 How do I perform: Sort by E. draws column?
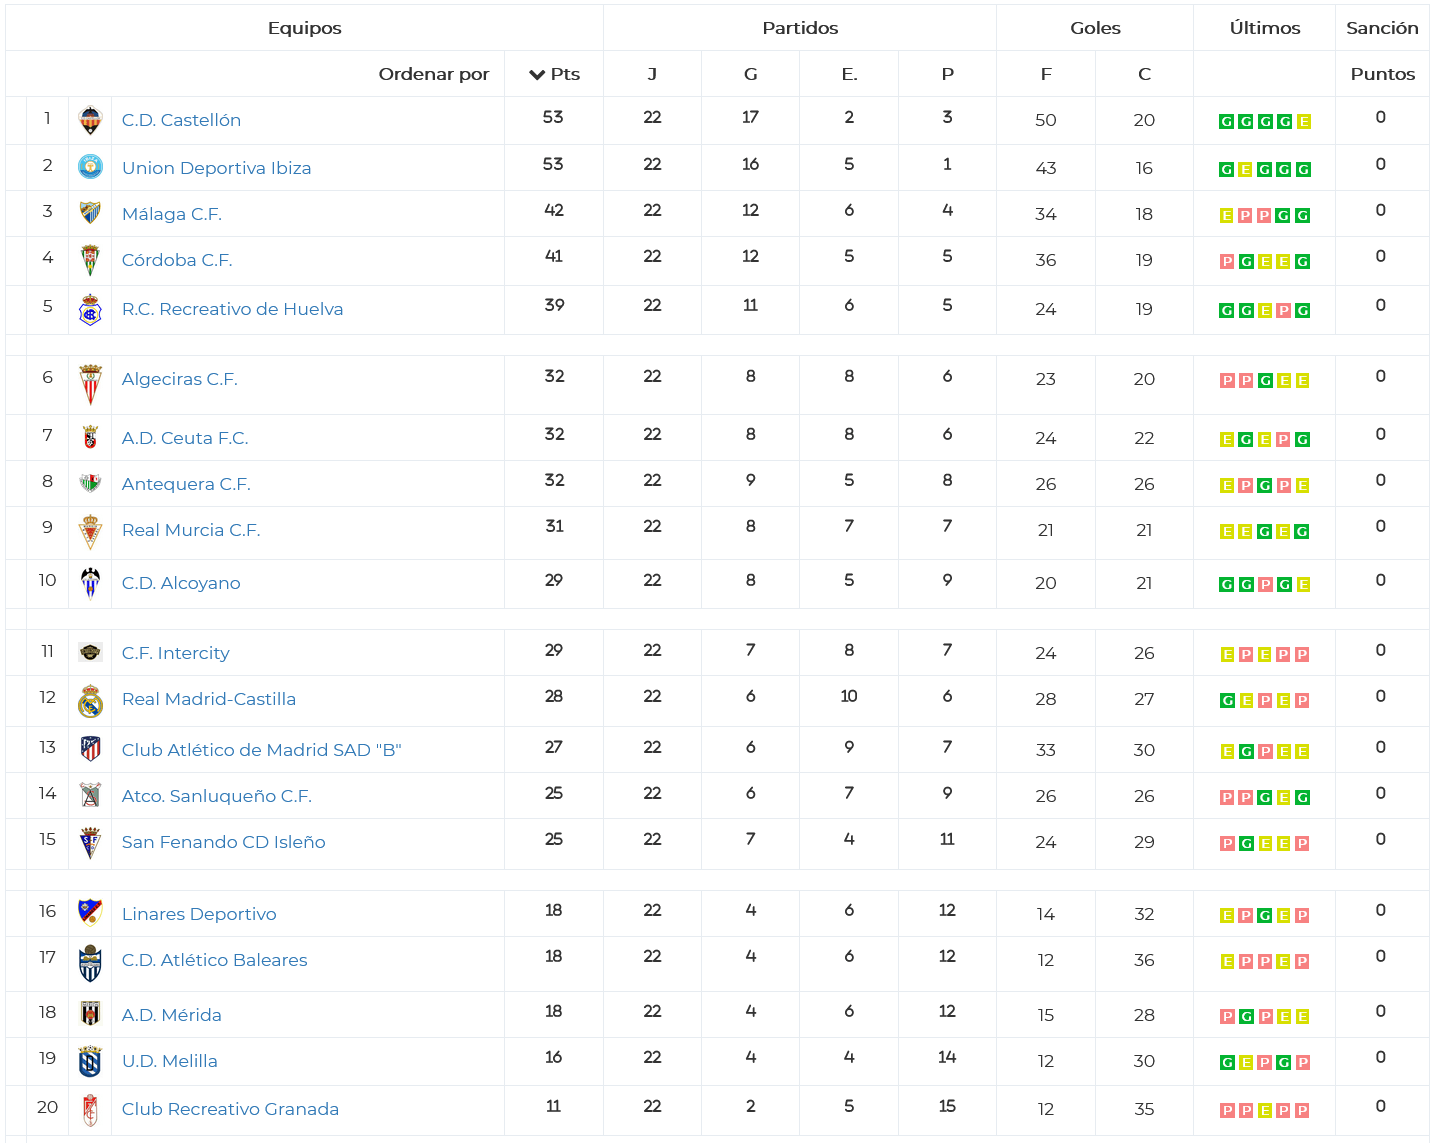coord(849,74)
